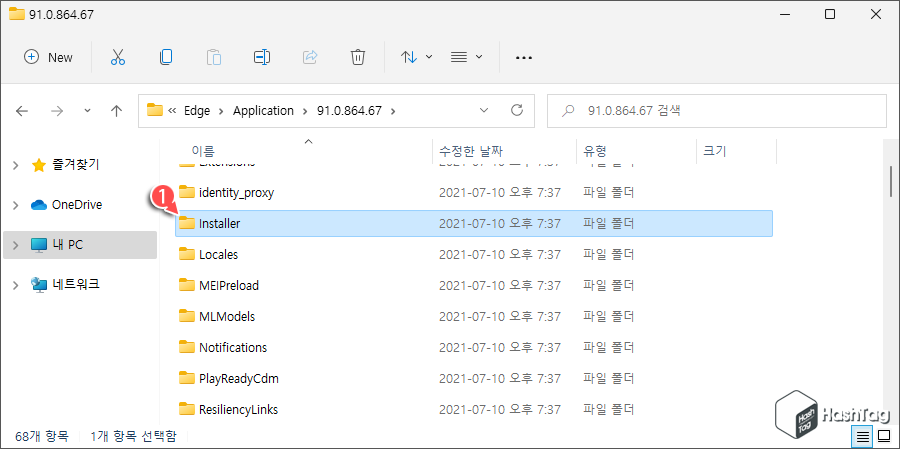The width and height of the screenshot is (900, 449).
Task: Expand the 내 PC tree node
Action: (15, 245)
